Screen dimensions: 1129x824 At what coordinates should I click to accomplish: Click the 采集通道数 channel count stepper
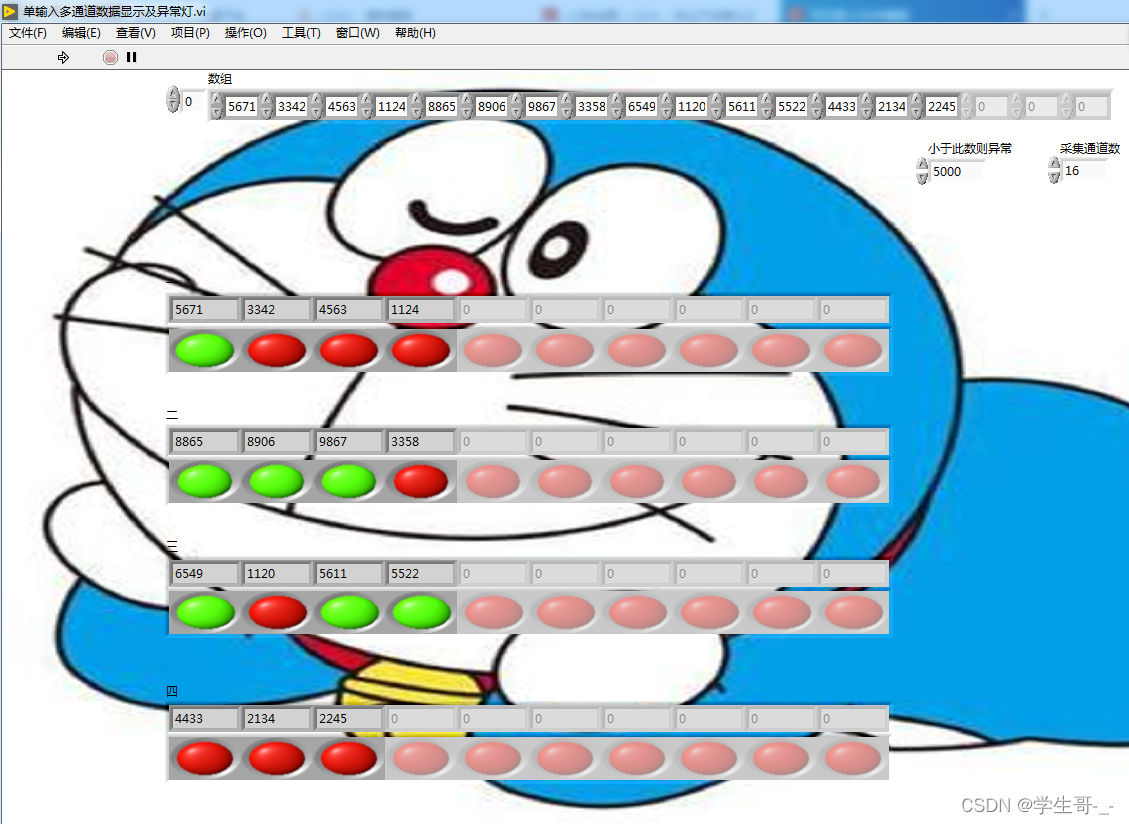click(1054, 171)
